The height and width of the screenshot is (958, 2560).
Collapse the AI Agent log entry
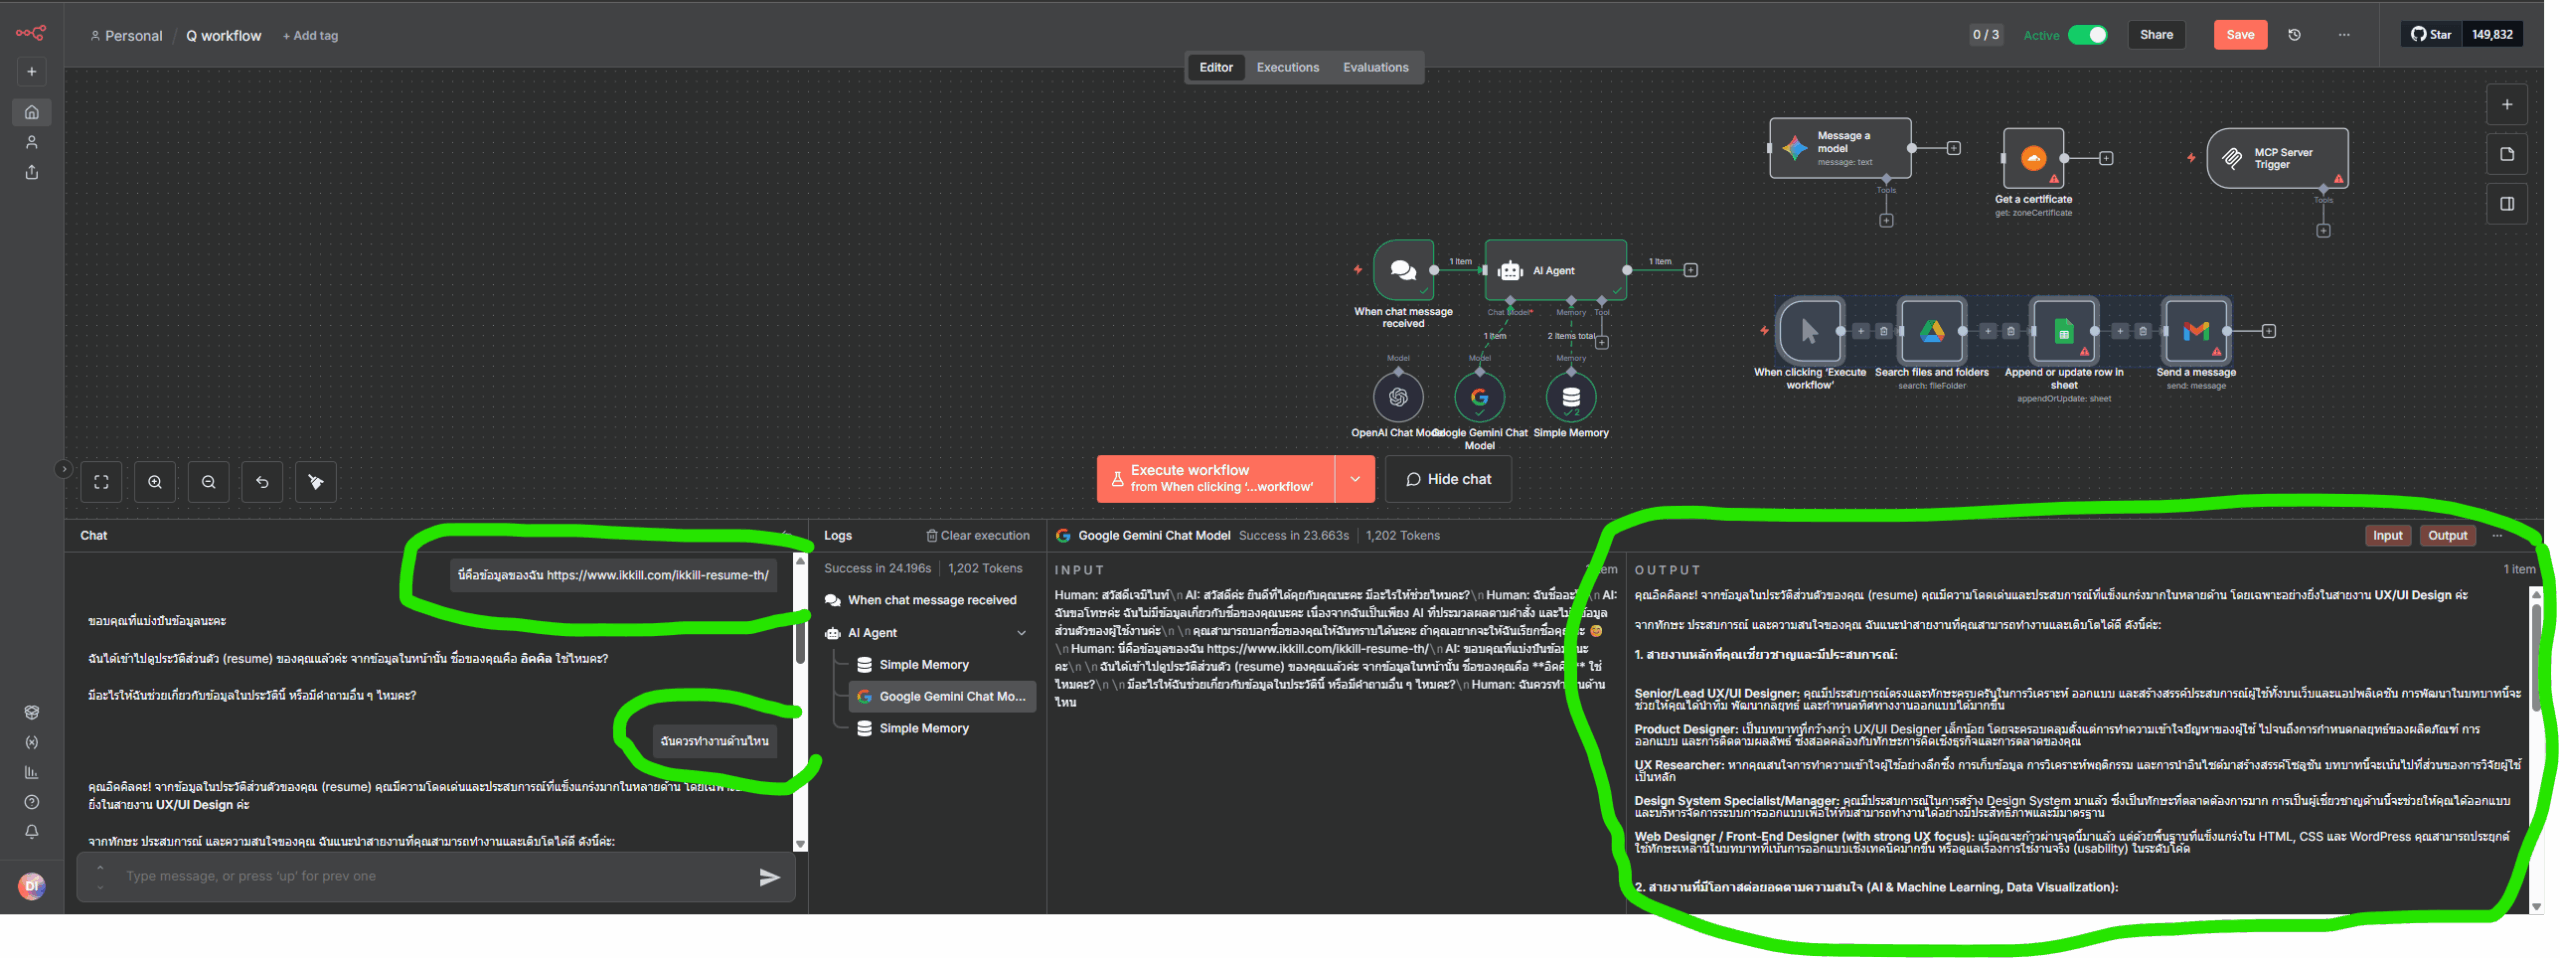point(1021,633)
